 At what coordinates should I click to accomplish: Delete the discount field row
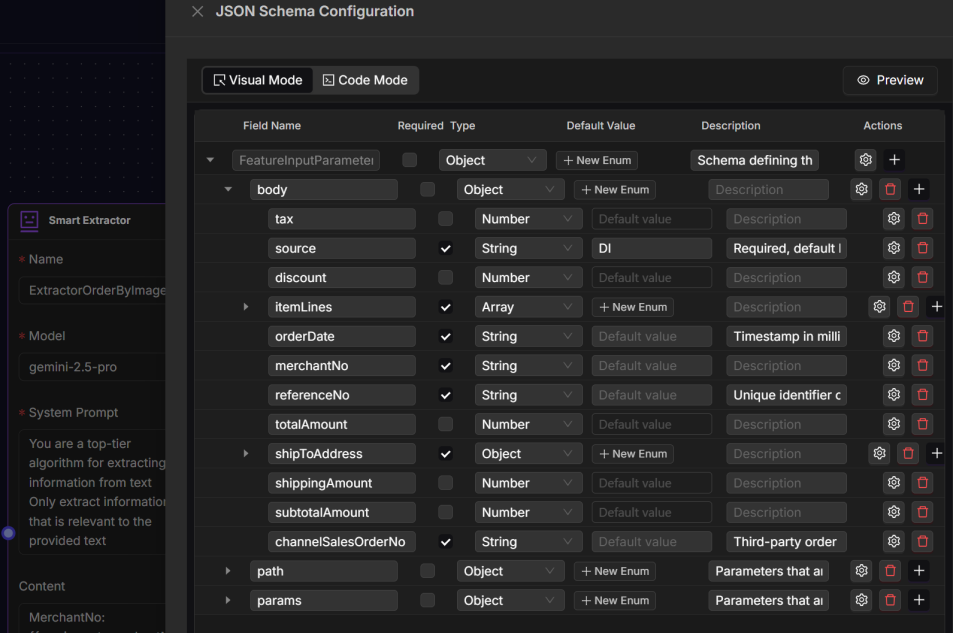click(921, 277)
